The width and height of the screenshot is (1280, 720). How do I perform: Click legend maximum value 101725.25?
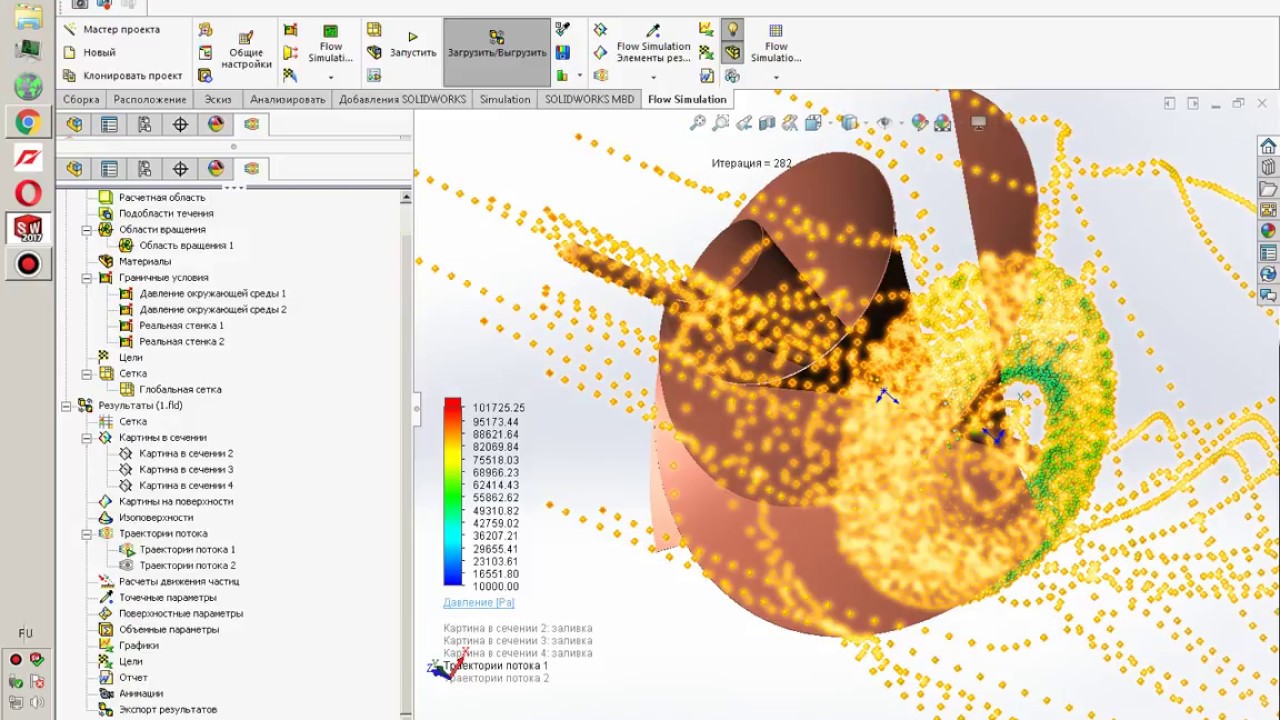pyautogui.click(x=499, y=408)
